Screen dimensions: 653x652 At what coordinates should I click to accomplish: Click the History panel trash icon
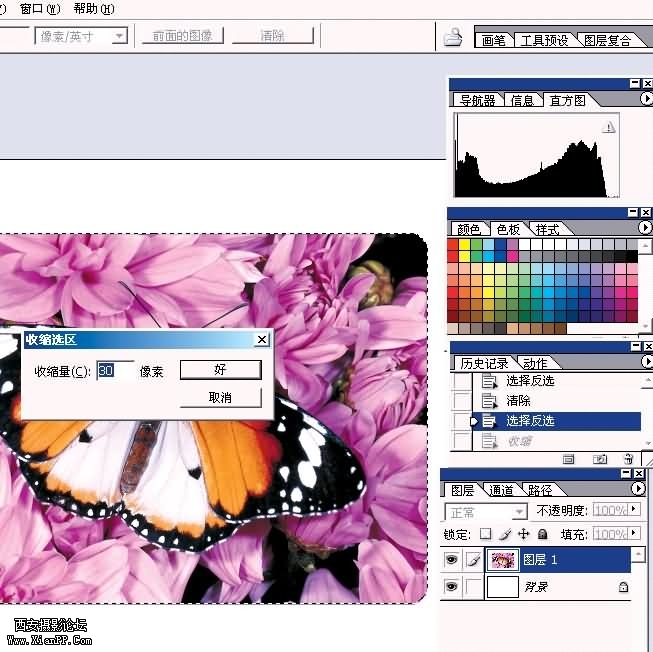click(628, 459)
